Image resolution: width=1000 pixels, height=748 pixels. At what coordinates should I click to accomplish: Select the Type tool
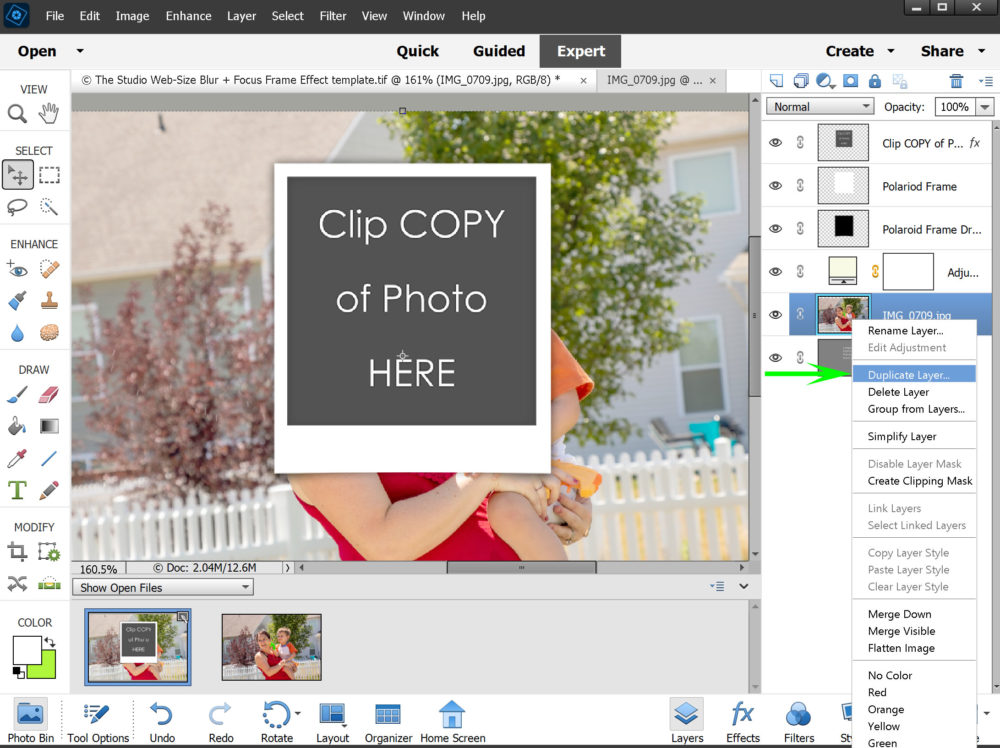point(17,490)
